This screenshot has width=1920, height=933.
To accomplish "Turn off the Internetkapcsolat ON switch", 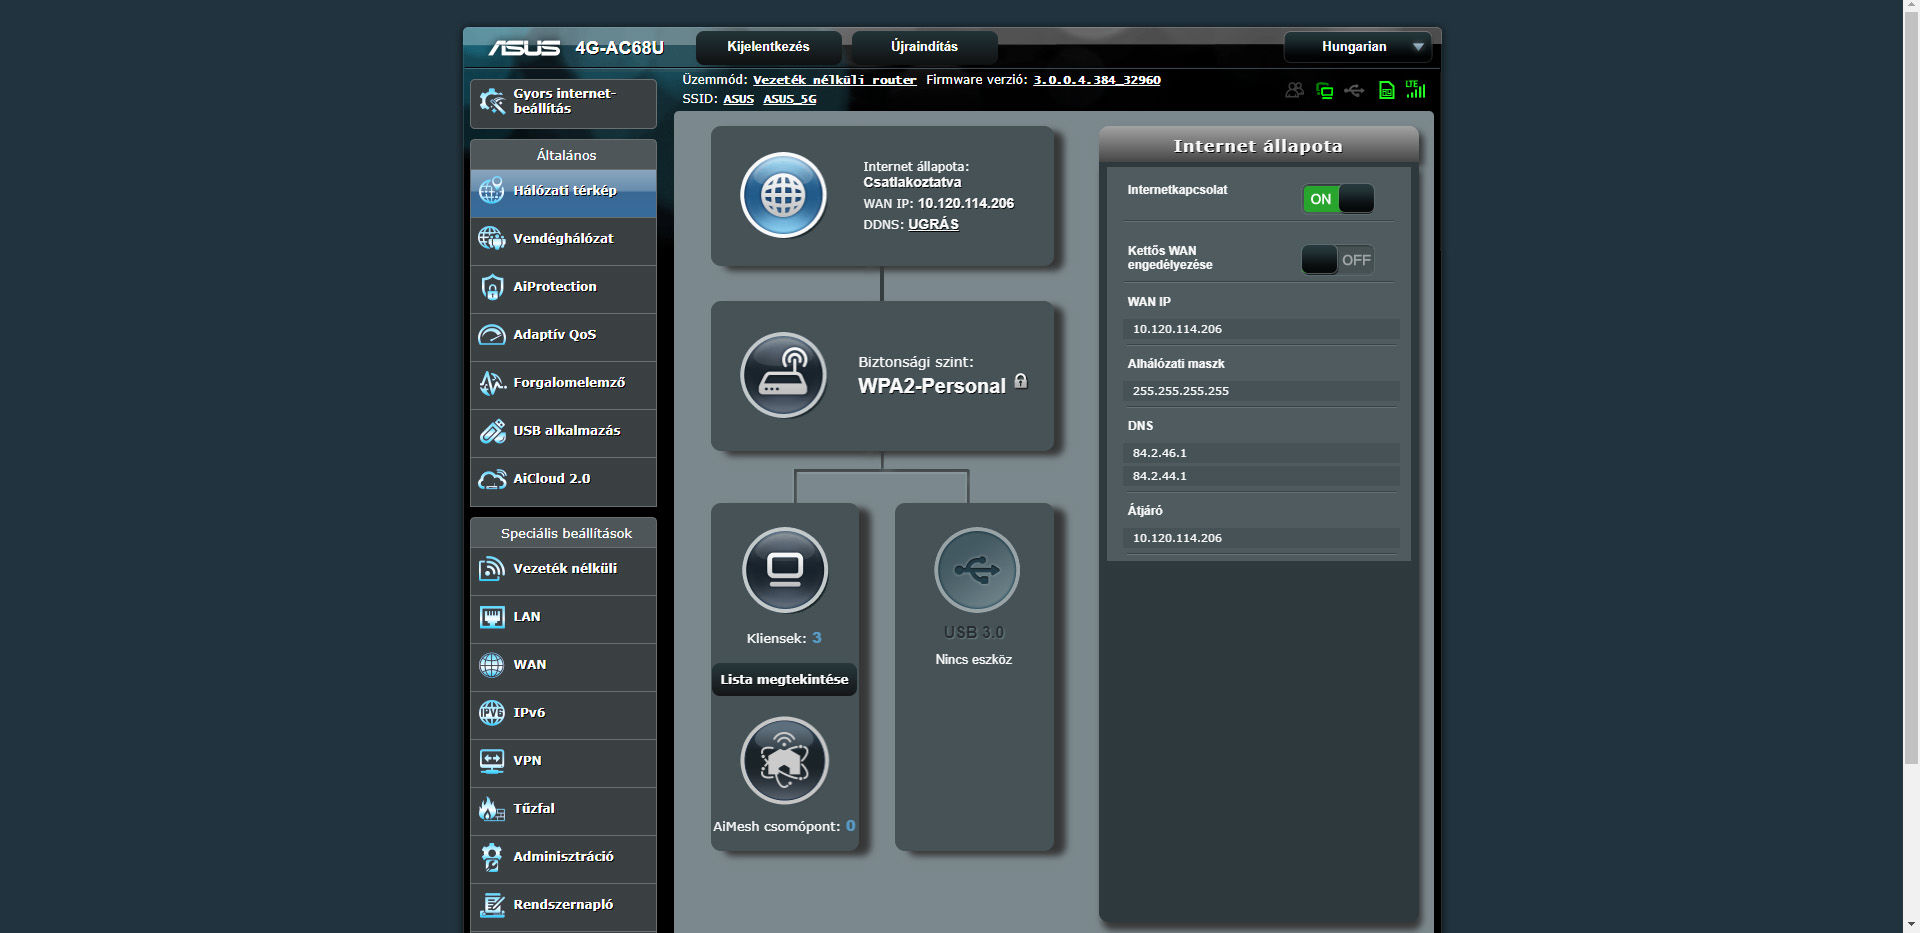I will (1338, 199).
